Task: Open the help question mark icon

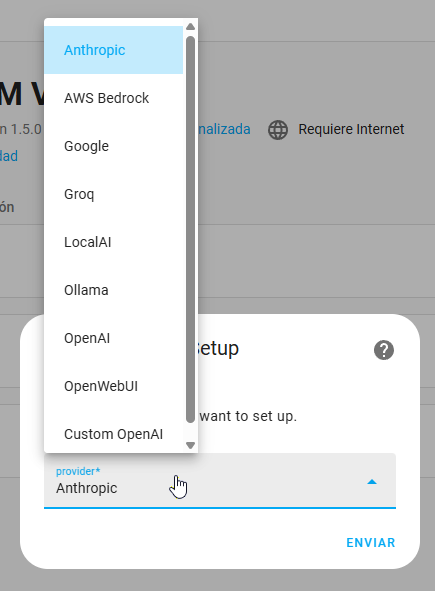Action: click(x=384, y=350)
